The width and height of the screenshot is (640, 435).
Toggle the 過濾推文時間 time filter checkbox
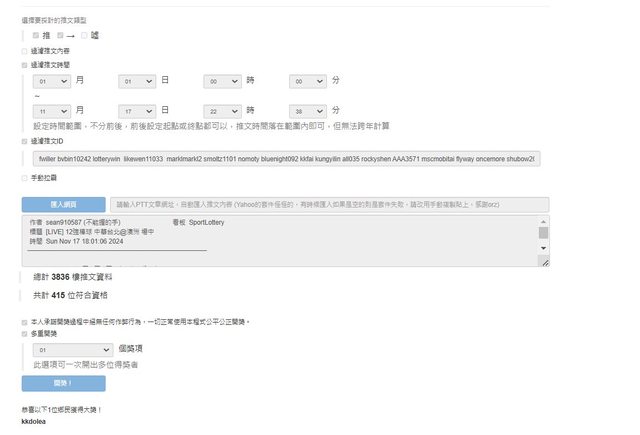25,65
